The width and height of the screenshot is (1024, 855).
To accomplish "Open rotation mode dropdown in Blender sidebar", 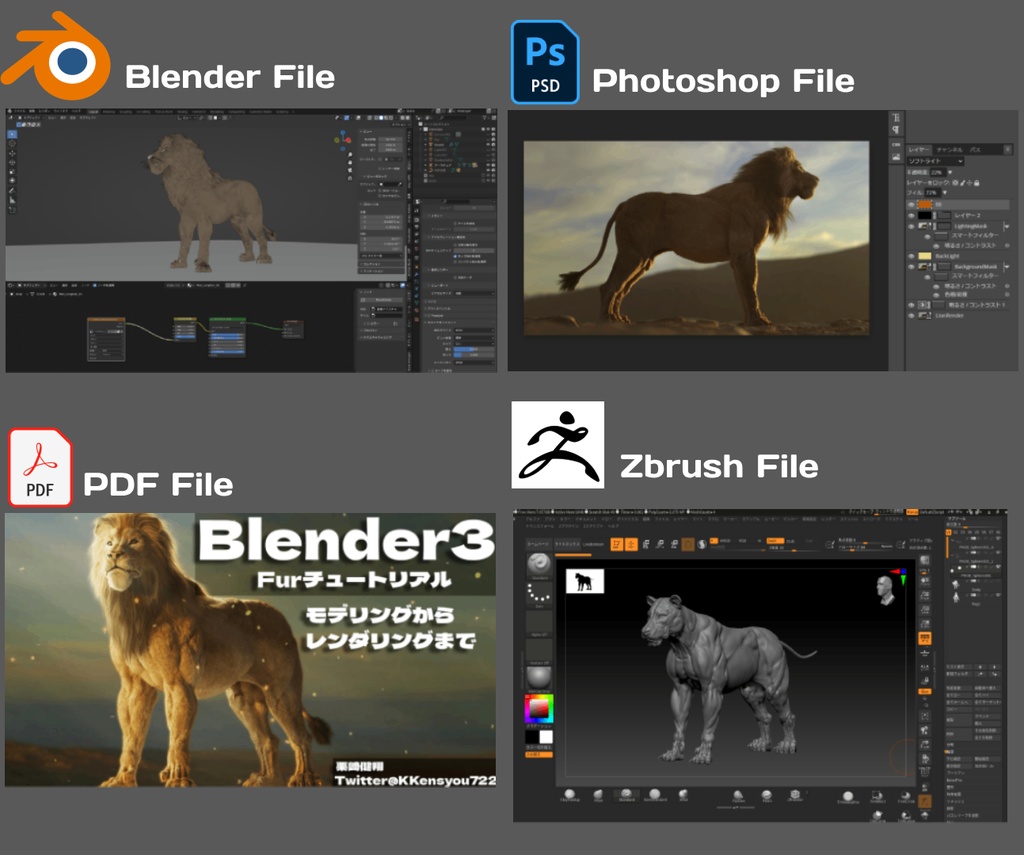I will (x=381, y=256).
